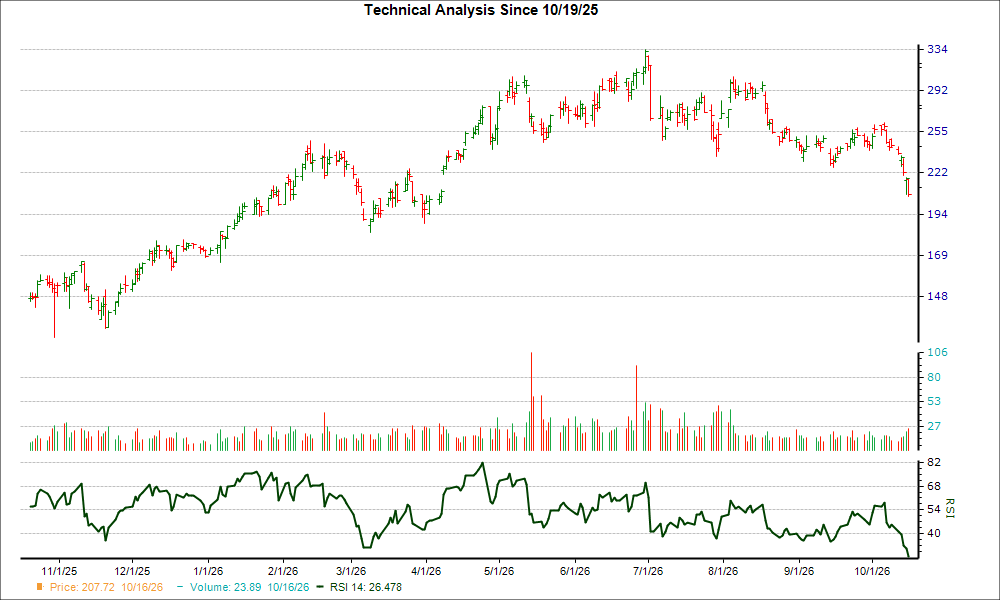The width and height of the screenshot is (1000, 600).
Task: Click the 8/1/26 date label
Action: tap(723, 571)
